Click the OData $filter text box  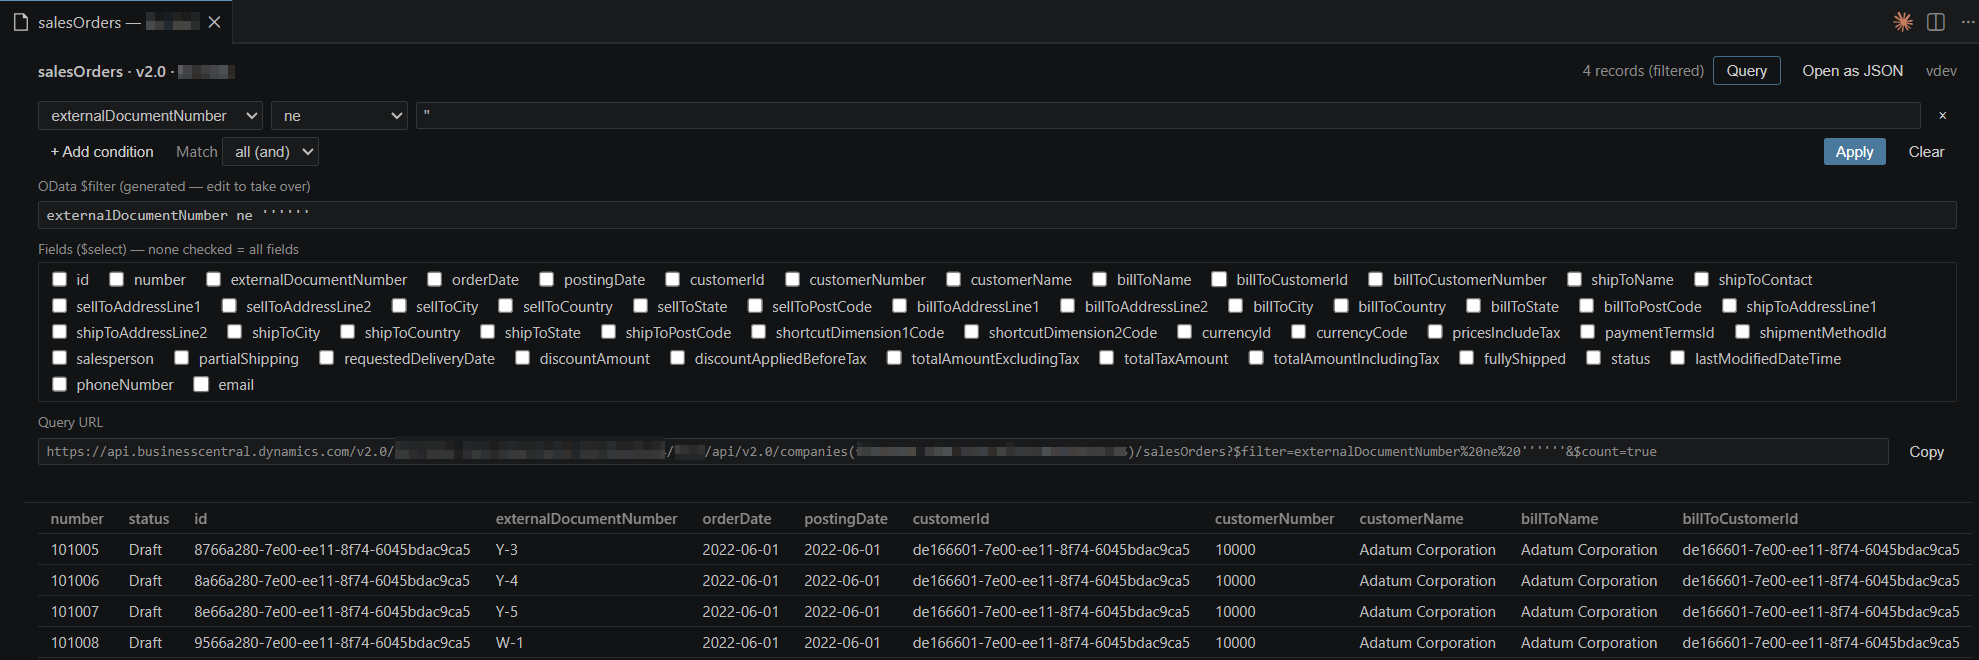997,215
